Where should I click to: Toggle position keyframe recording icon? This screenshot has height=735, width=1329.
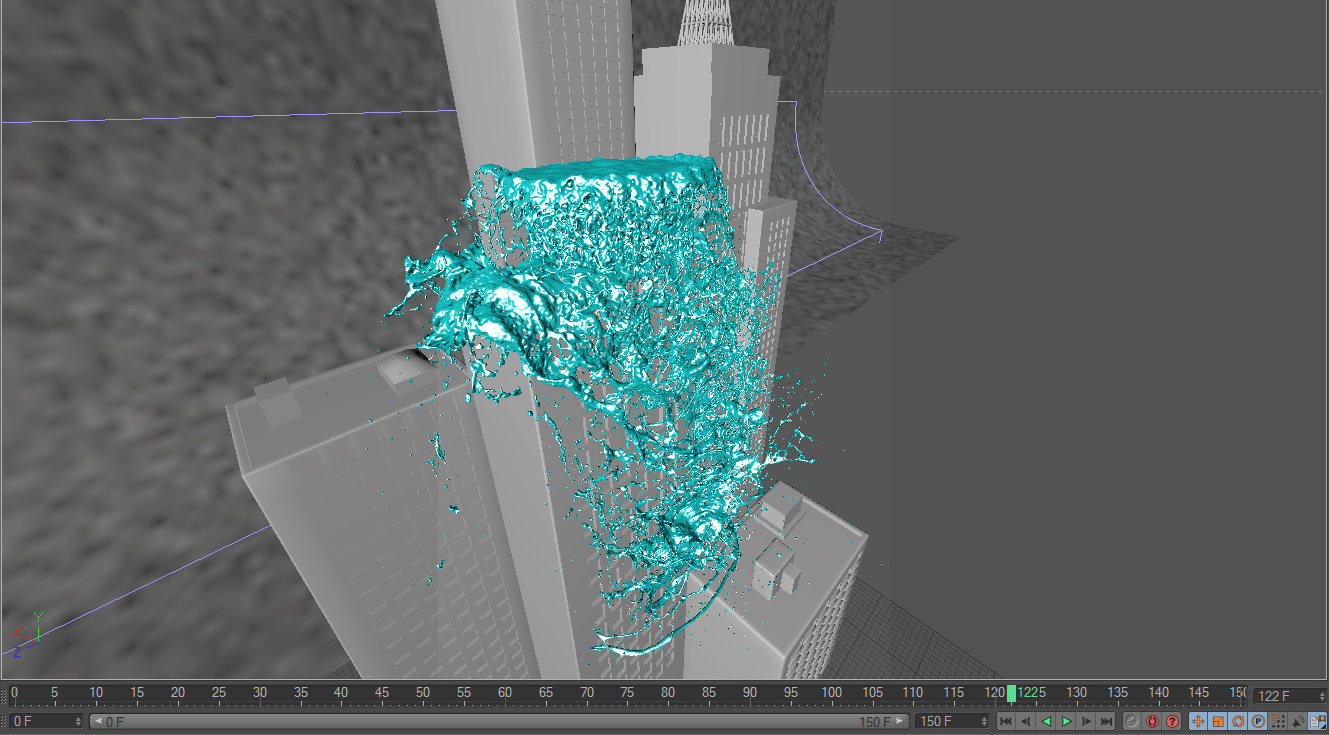click(1198, 721)
